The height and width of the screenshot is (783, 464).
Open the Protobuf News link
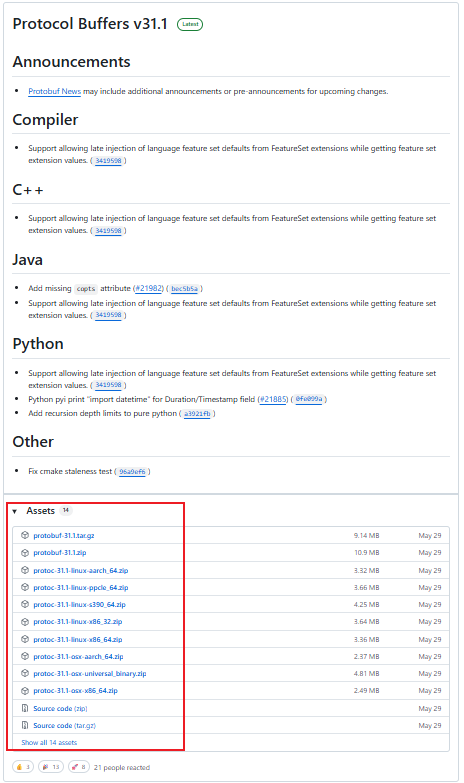tap(54, 91)
